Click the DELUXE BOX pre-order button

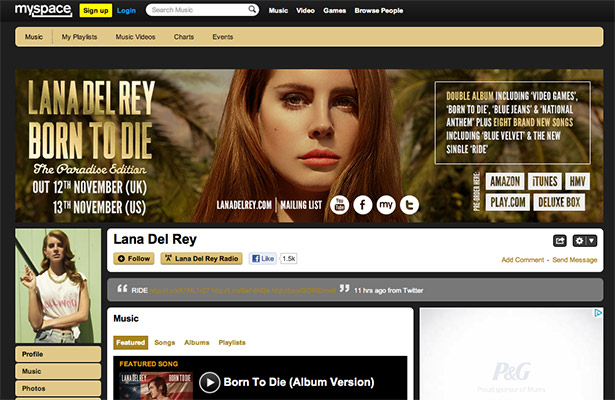[559, 202]
